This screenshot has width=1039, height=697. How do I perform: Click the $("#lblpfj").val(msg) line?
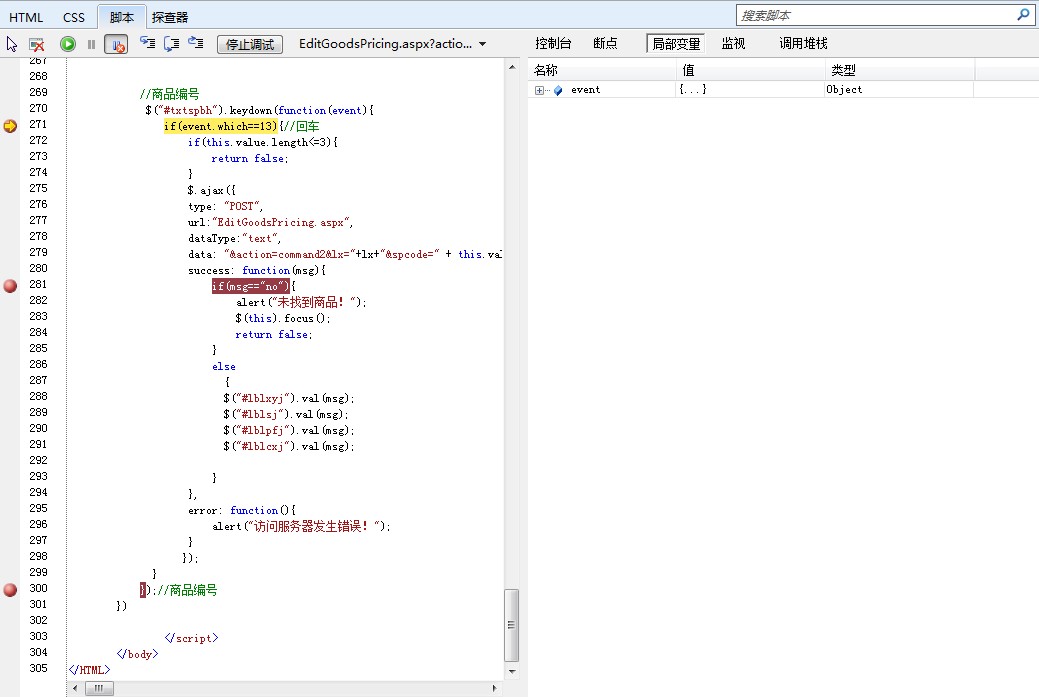(289, 430)
